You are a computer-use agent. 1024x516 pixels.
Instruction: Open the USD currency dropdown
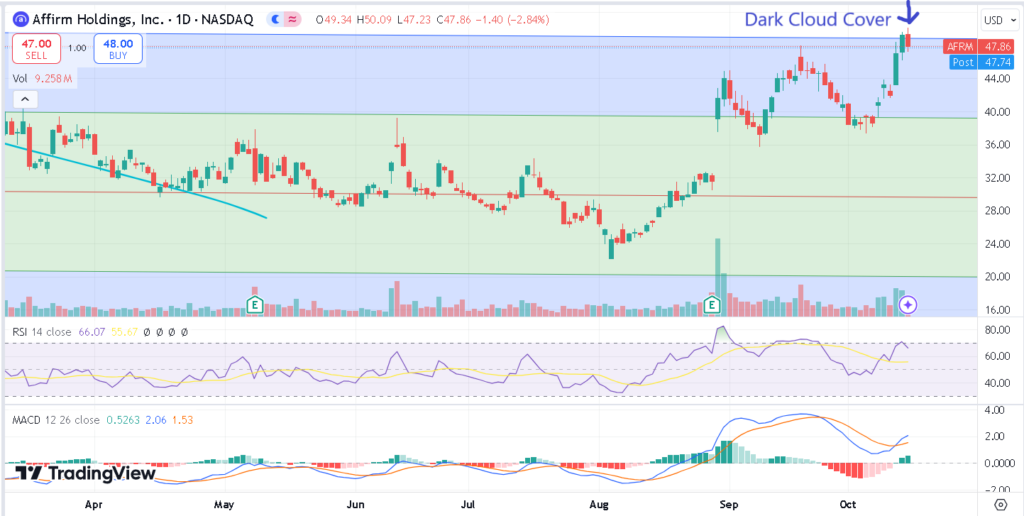[x=1000, y=20]
